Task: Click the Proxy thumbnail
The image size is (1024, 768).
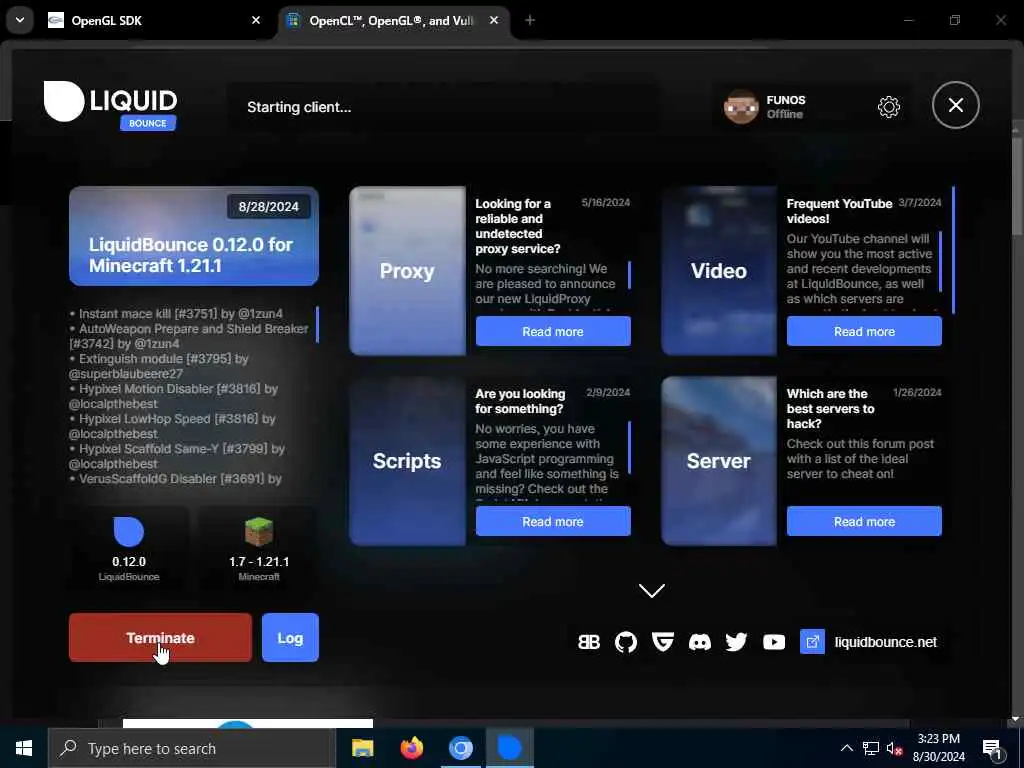Action: pos(408,270)
